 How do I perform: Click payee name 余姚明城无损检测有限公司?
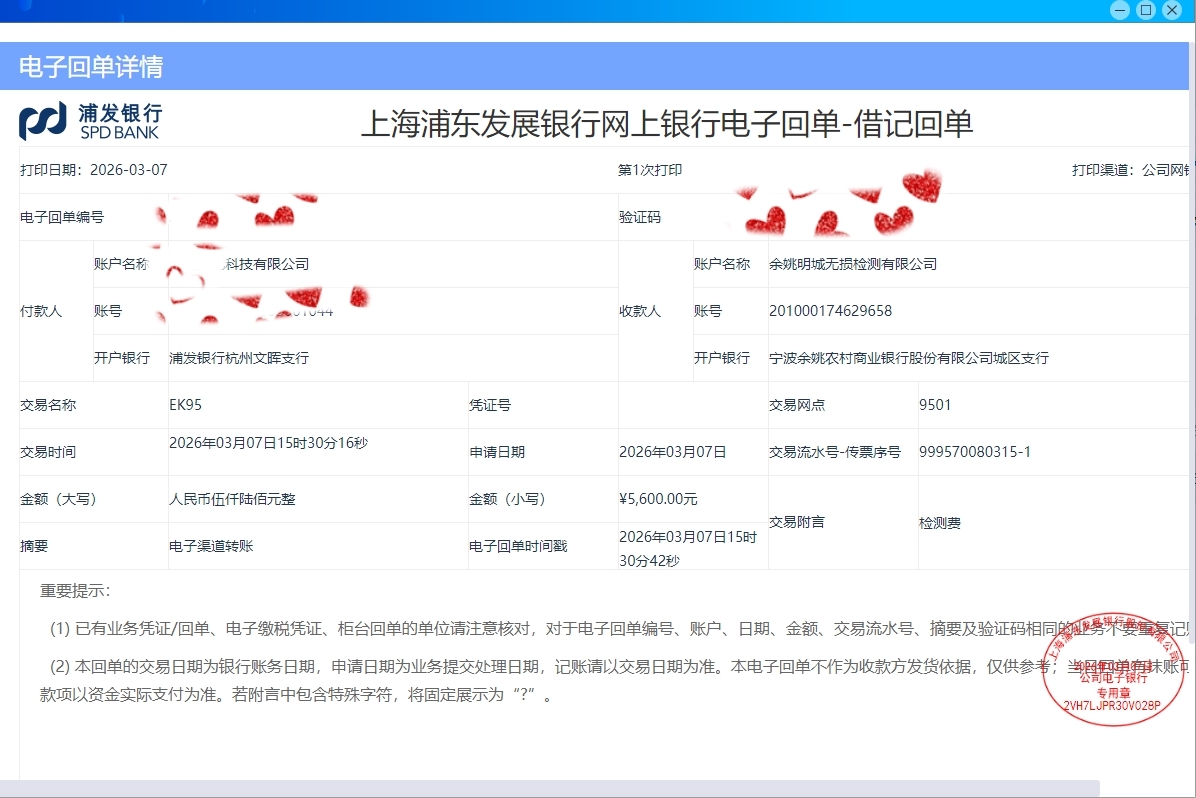852,264
